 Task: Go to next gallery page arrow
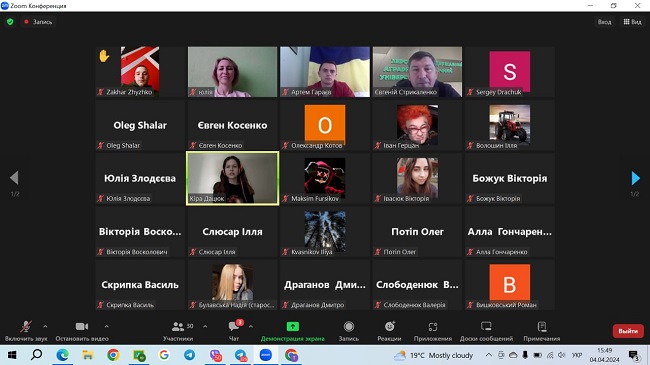pyautogui.click(x=635, y=178)
